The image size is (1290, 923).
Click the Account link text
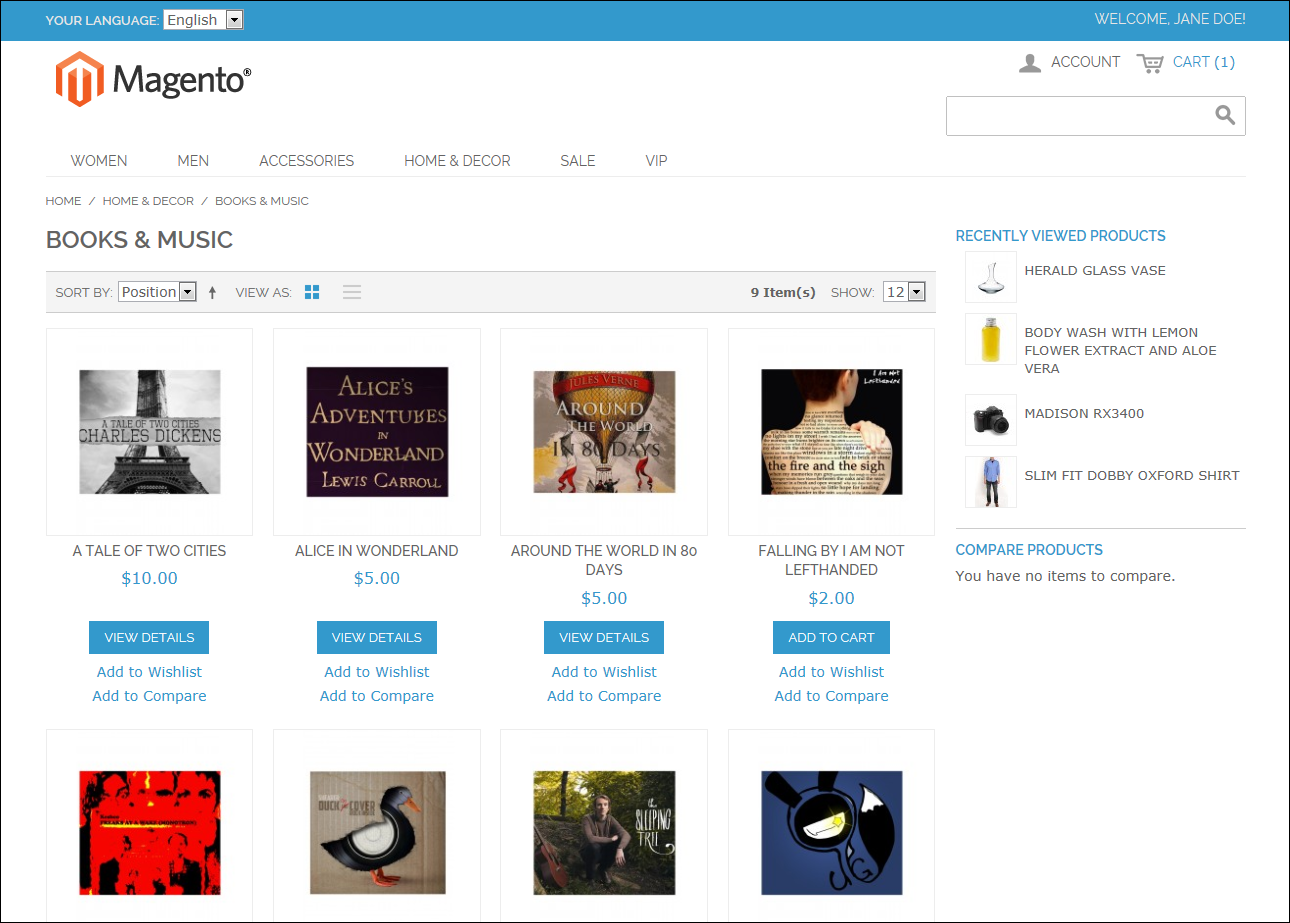pos(1085,62)
